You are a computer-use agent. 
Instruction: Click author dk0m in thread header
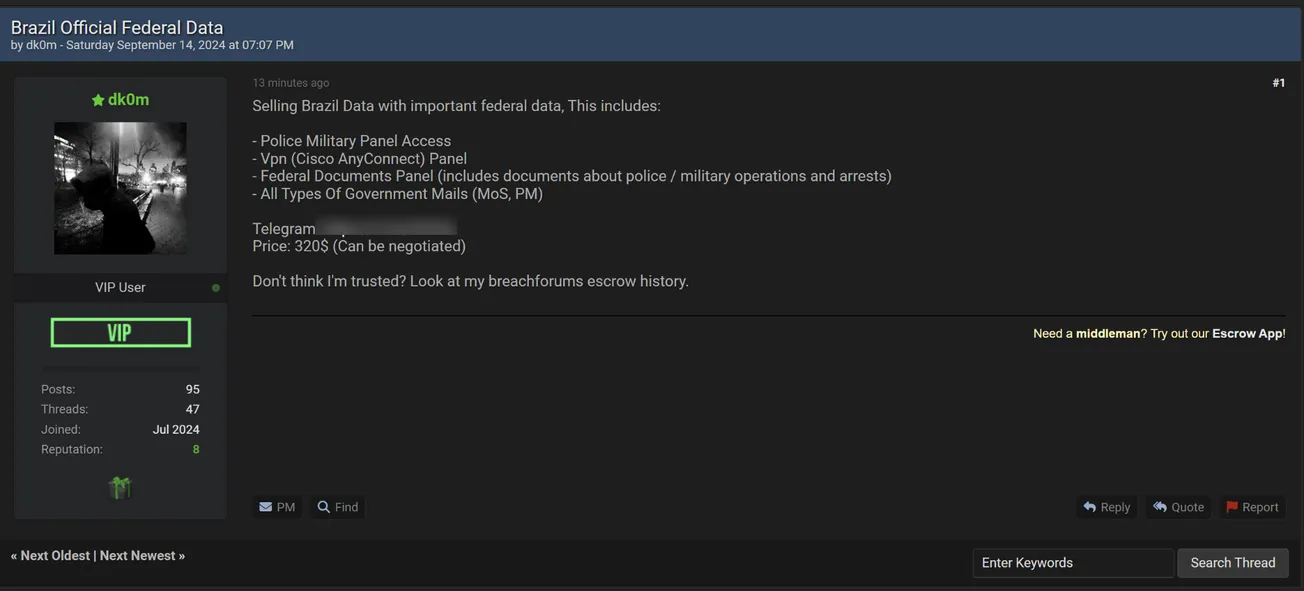(40, 45)
